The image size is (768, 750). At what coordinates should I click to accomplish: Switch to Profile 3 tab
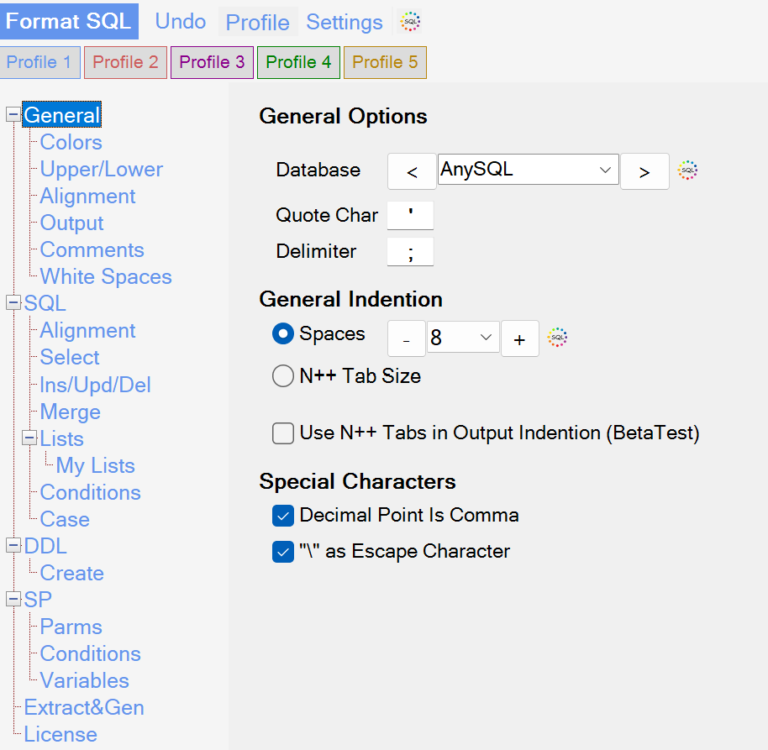(212, 62)
